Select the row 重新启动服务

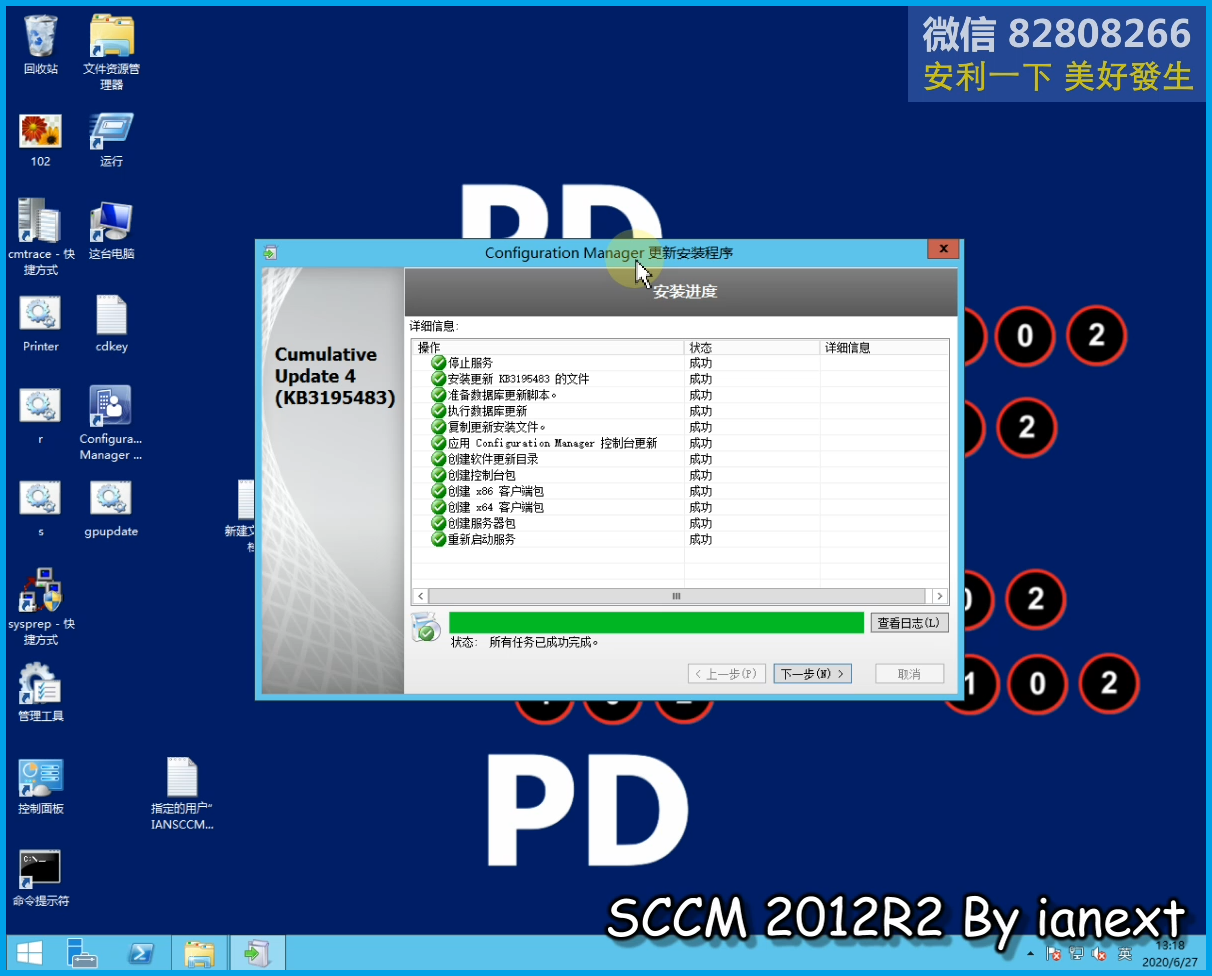coord(680,539)
